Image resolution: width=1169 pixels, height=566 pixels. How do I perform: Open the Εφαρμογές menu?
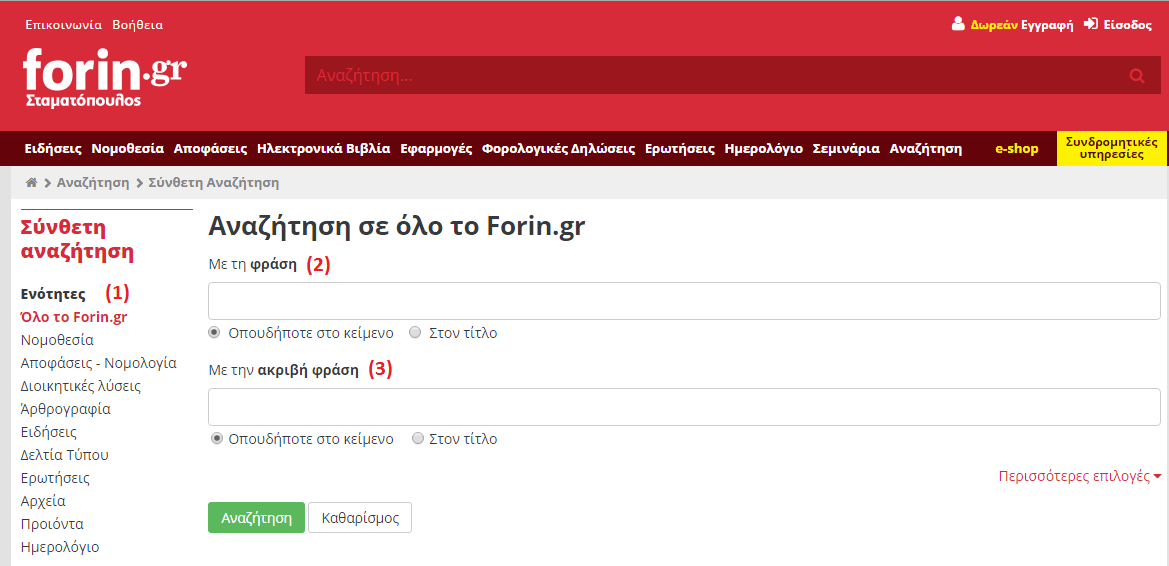tap(436, 148)
